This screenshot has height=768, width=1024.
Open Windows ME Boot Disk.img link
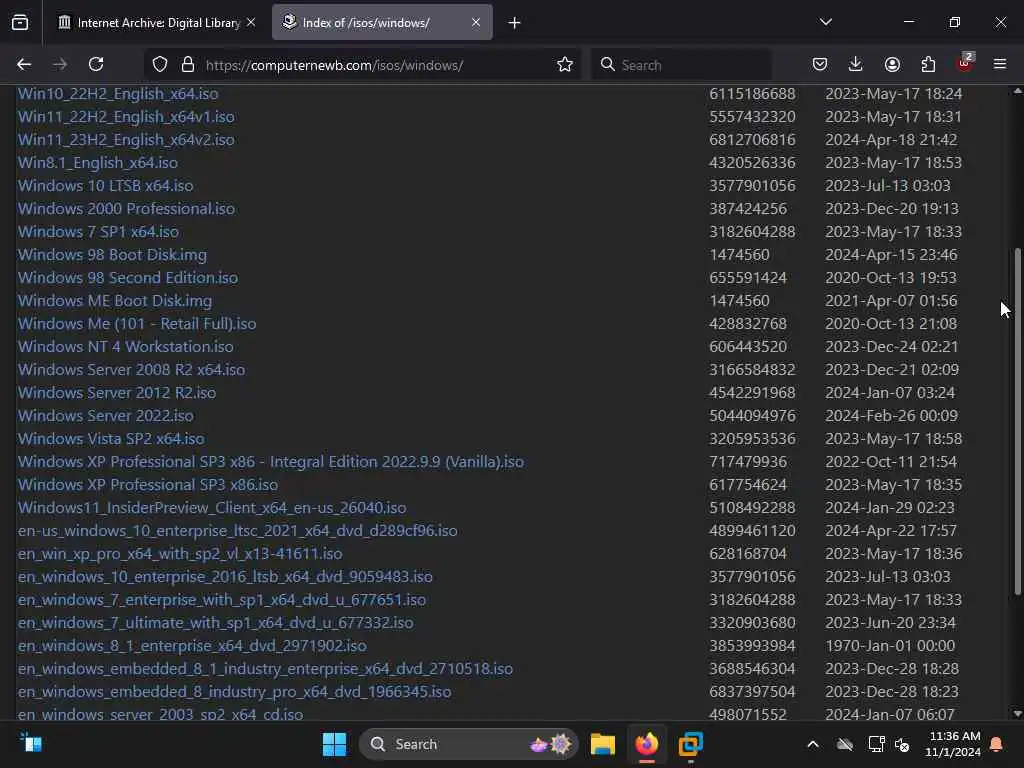pyautogui.click(x=115, y=300)
